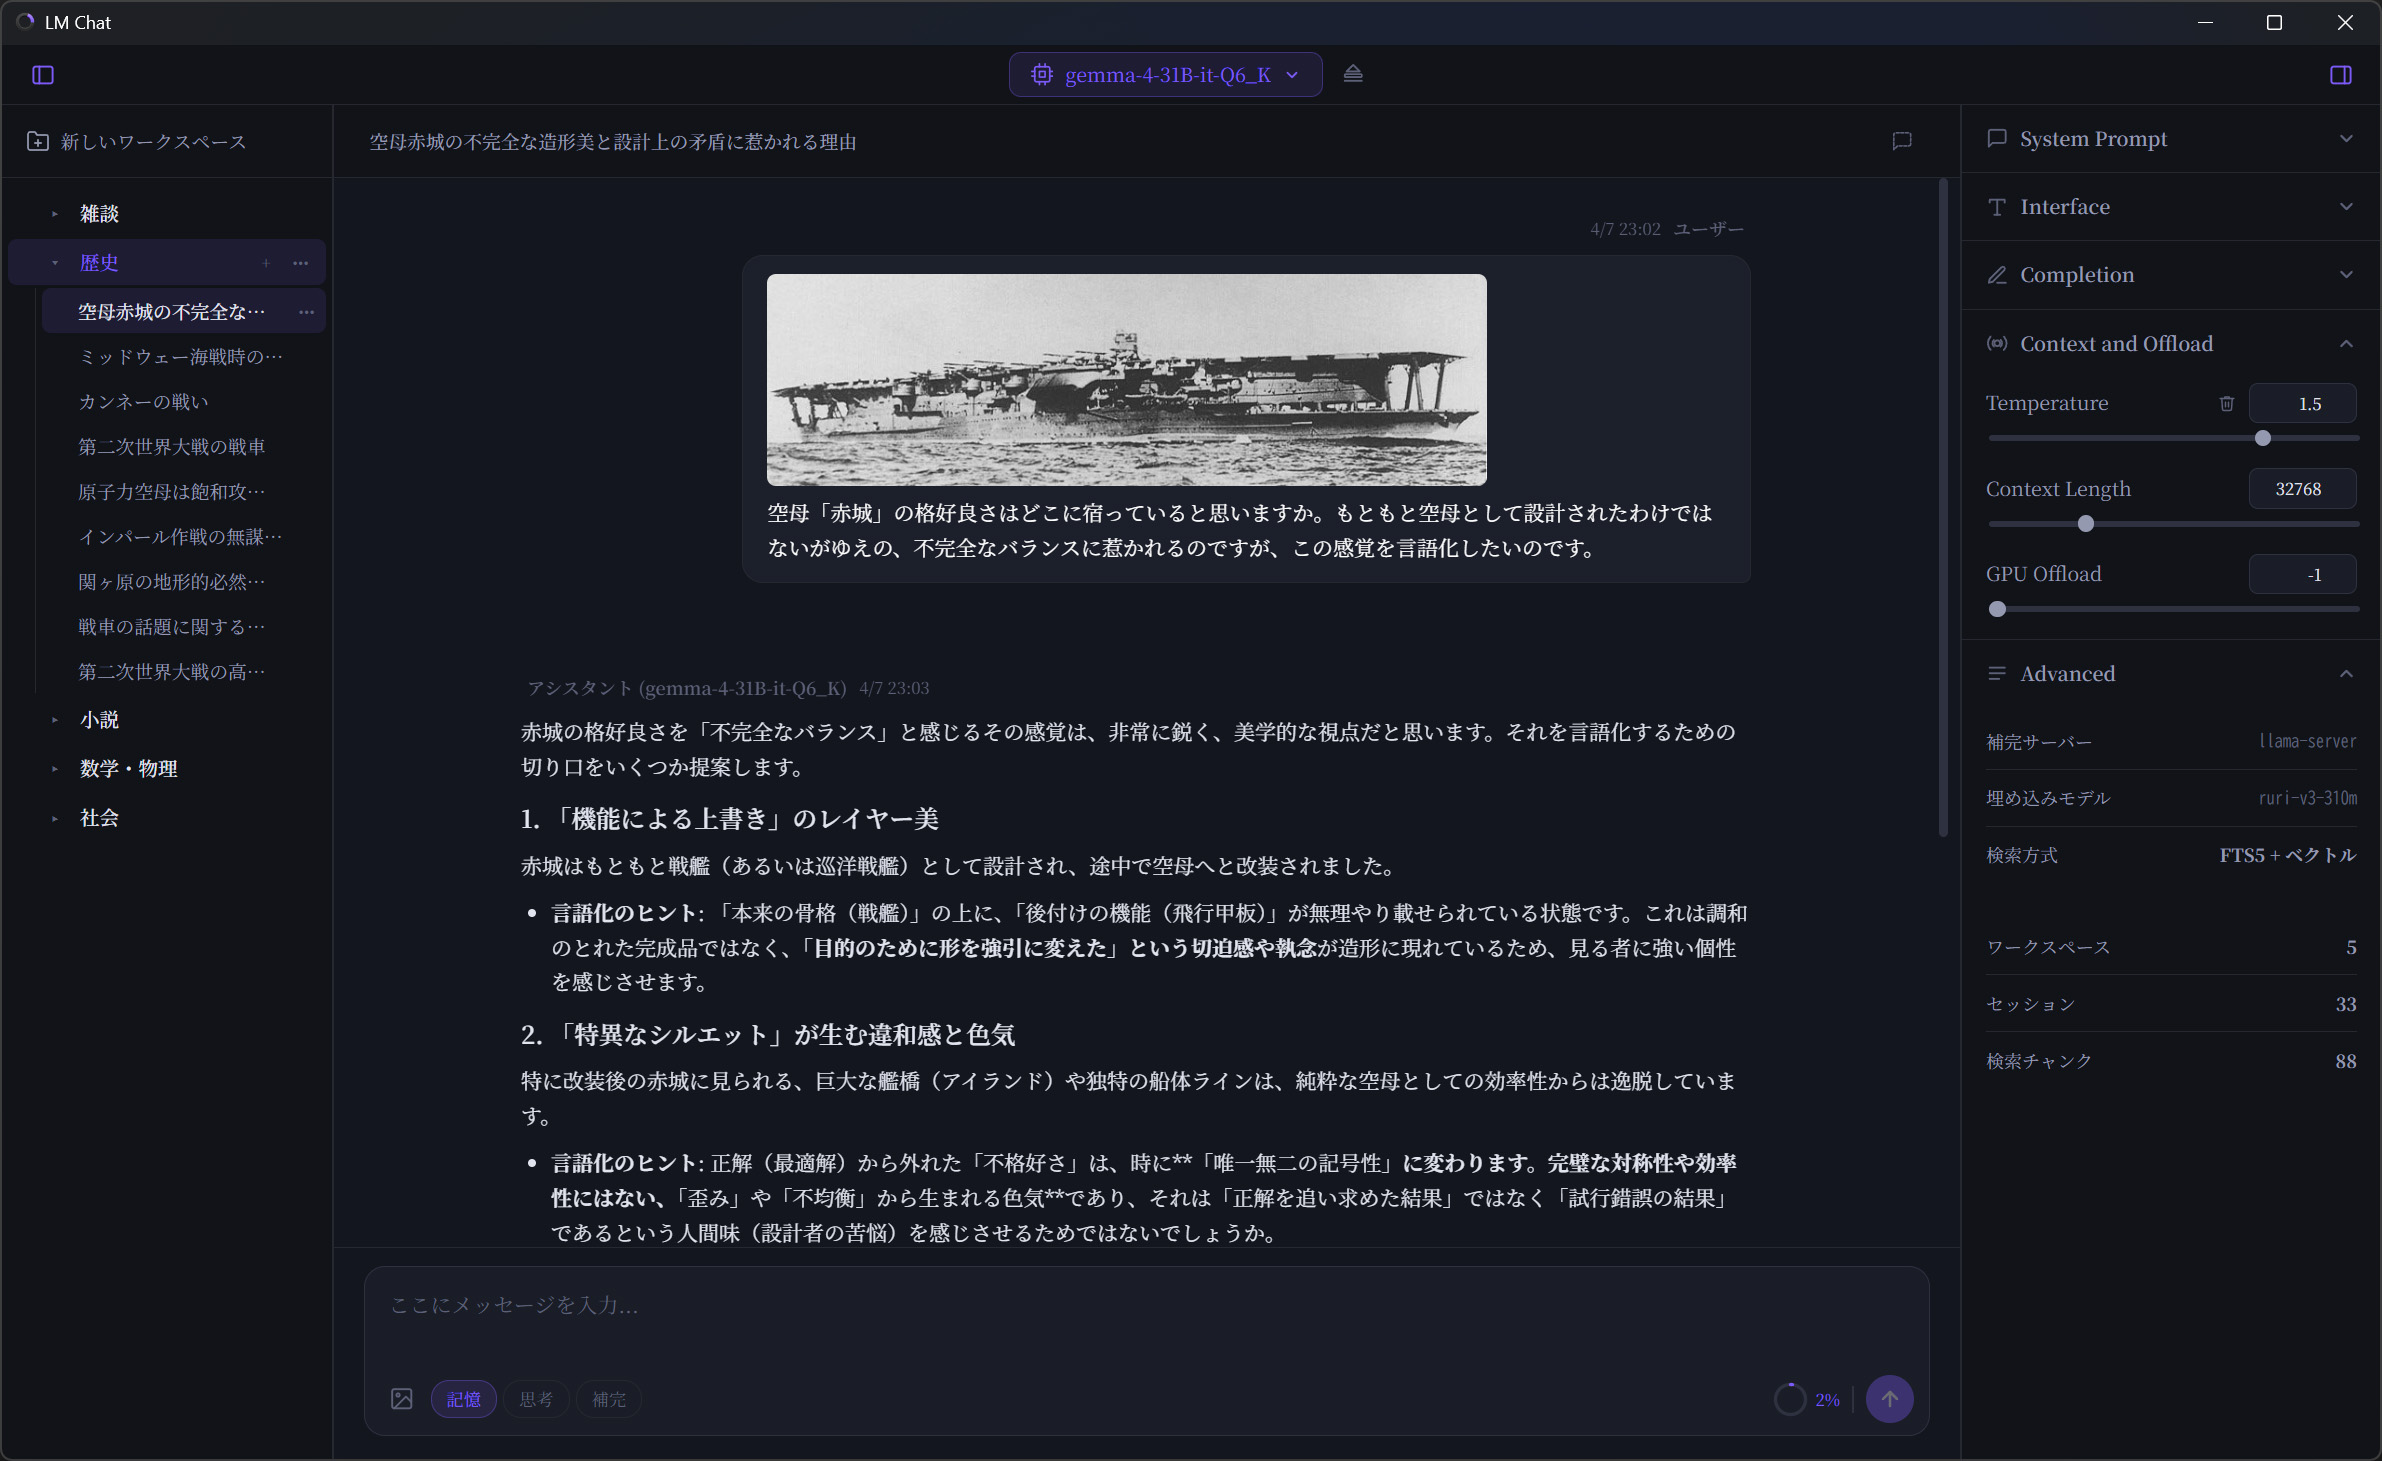Open the gemma-4-31B-it-Q6_K model dropdown
This screenshot has width=2382, height=1461.
(1165, 75)
